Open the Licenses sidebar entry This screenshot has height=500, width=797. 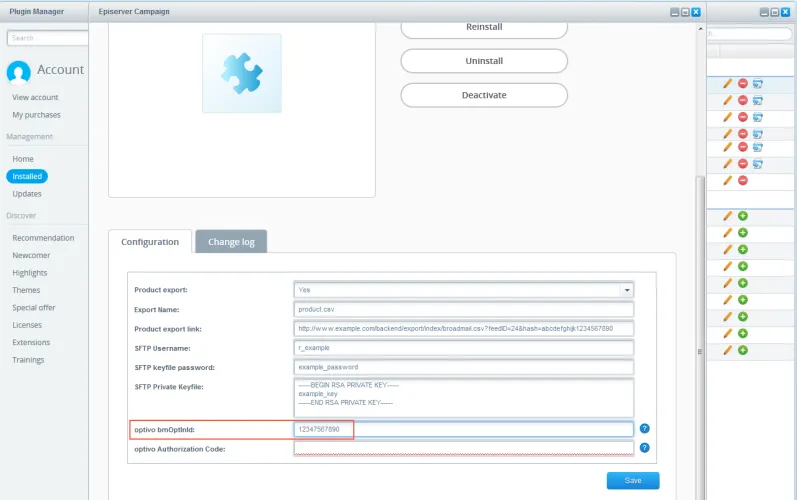tap(27, 325)
